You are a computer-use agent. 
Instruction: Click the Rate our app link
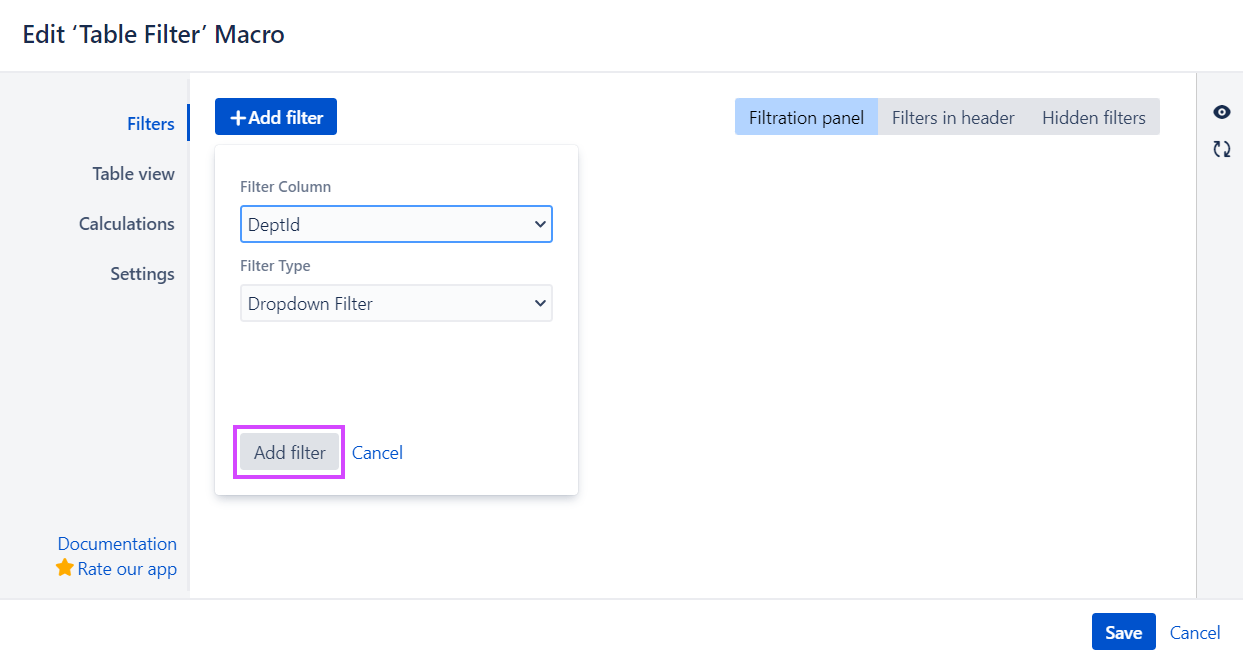click(127, 568)
